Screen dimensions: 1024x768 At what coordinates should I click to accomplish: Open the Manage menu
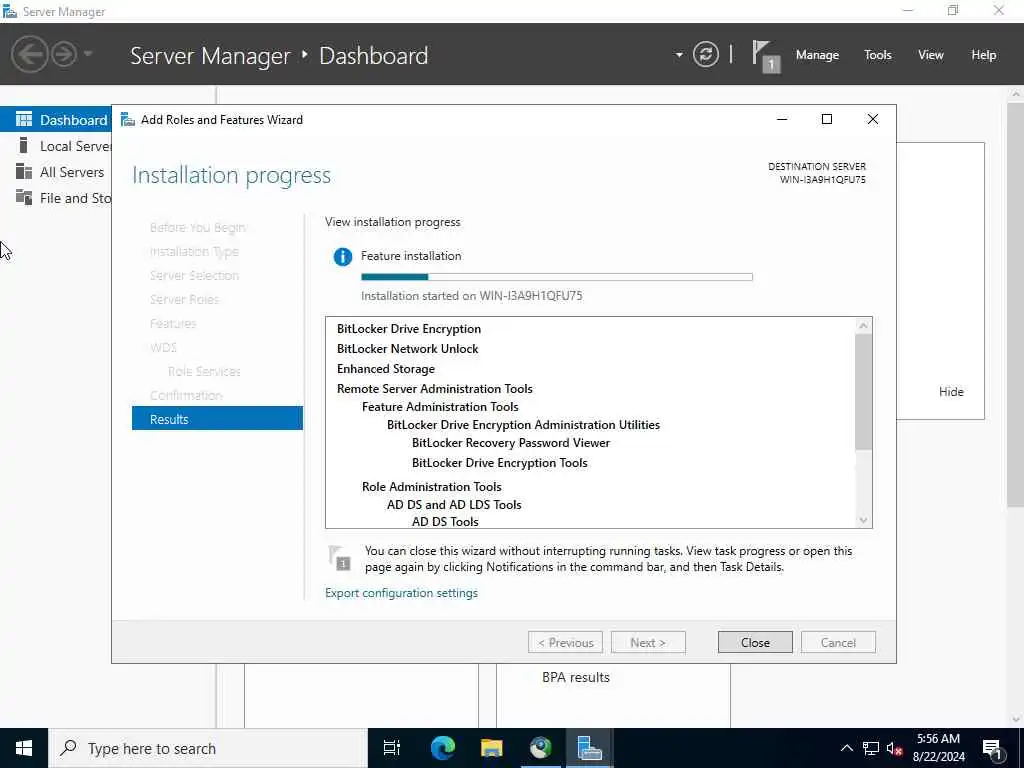(x=817, y=55)
